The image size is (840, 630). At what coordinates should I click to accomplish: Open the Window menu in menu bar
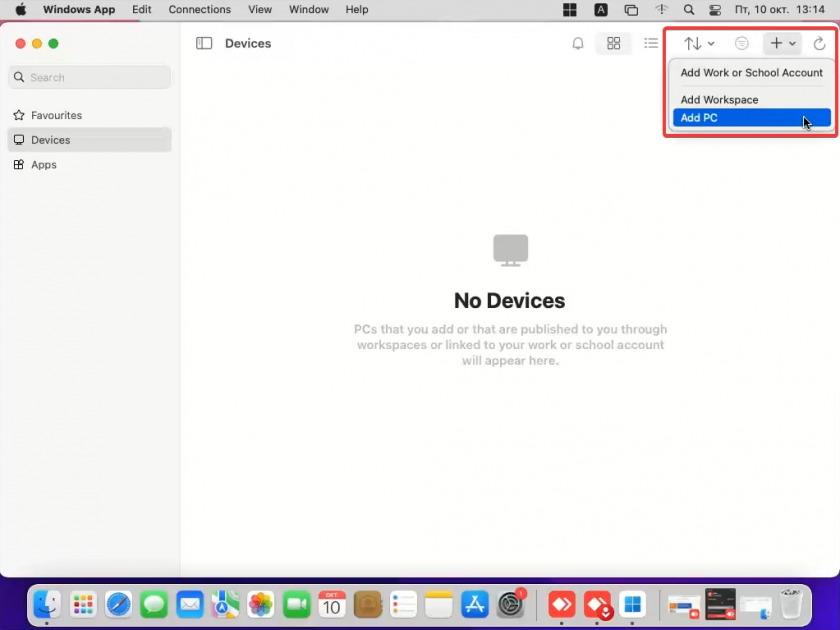pyautogui.click(x=309, y=10)
